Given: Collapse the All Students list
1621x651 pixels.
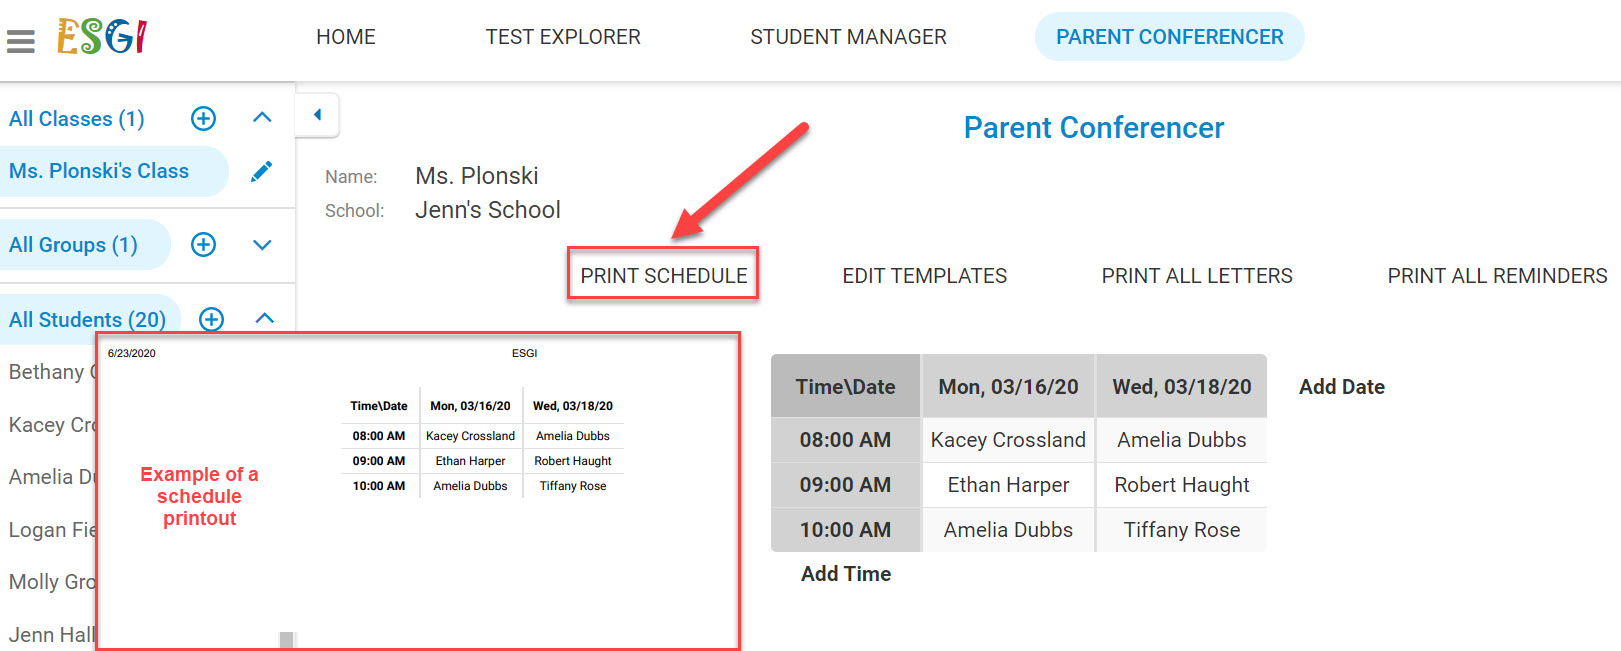Looking at the screenshot, I should [x=265, y=318].
